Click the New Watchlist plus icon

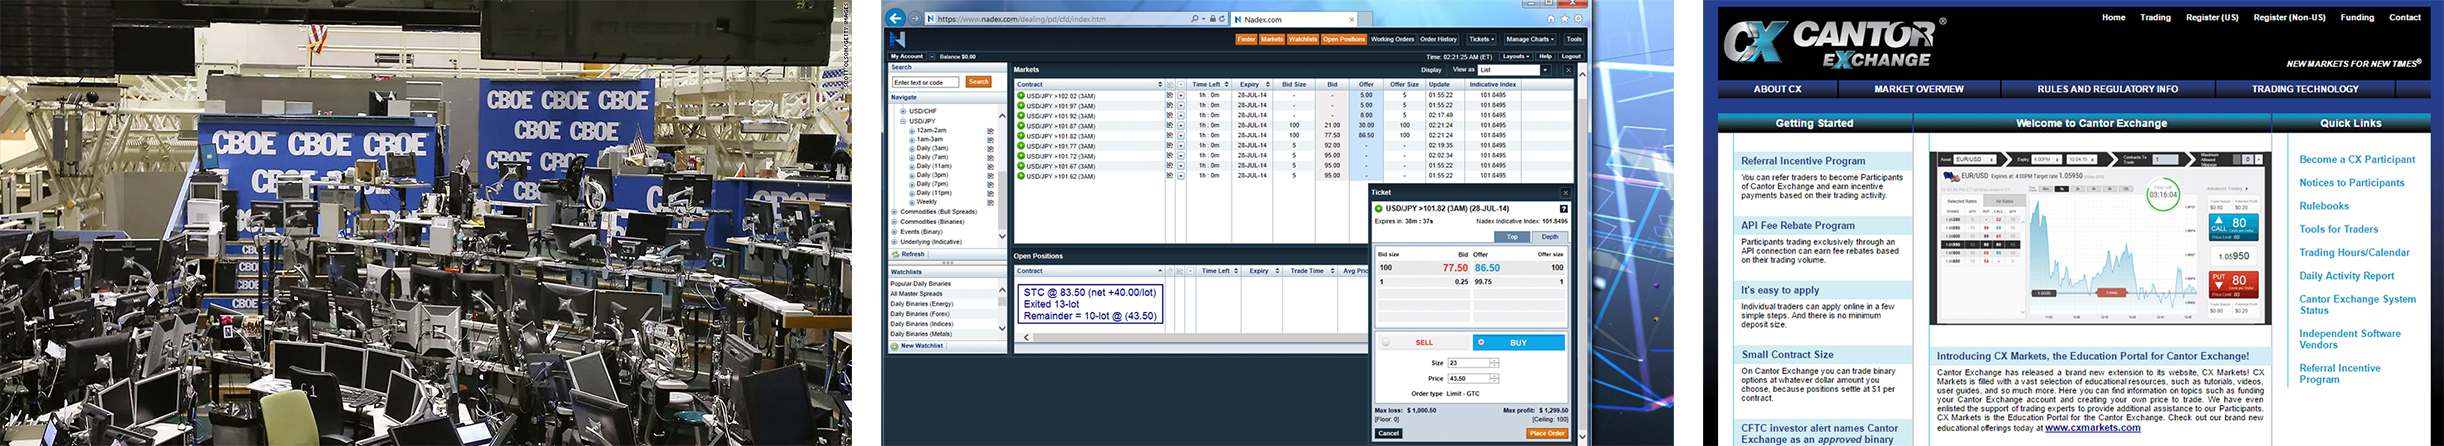point(895,346)
